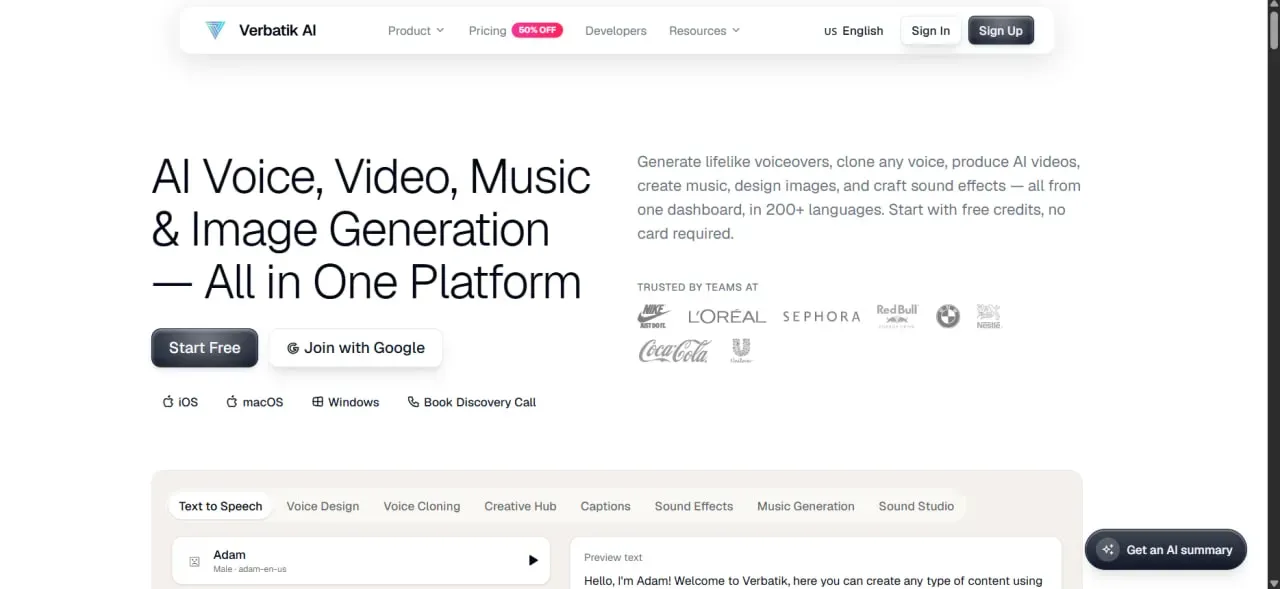Open the iOS app download link
Screen dimensions: 1280x589
[180, 402]
